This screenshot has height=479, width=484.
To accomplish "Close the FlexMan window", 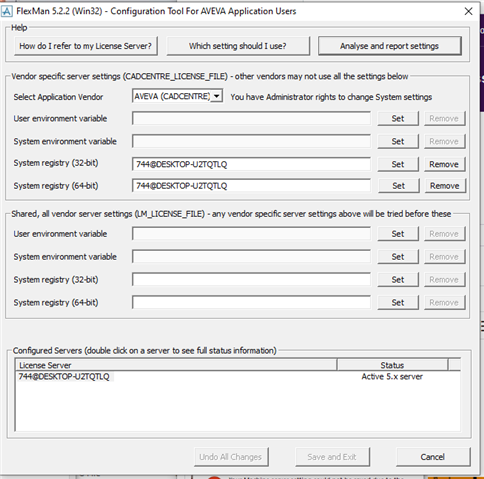I will coord(468,11).
